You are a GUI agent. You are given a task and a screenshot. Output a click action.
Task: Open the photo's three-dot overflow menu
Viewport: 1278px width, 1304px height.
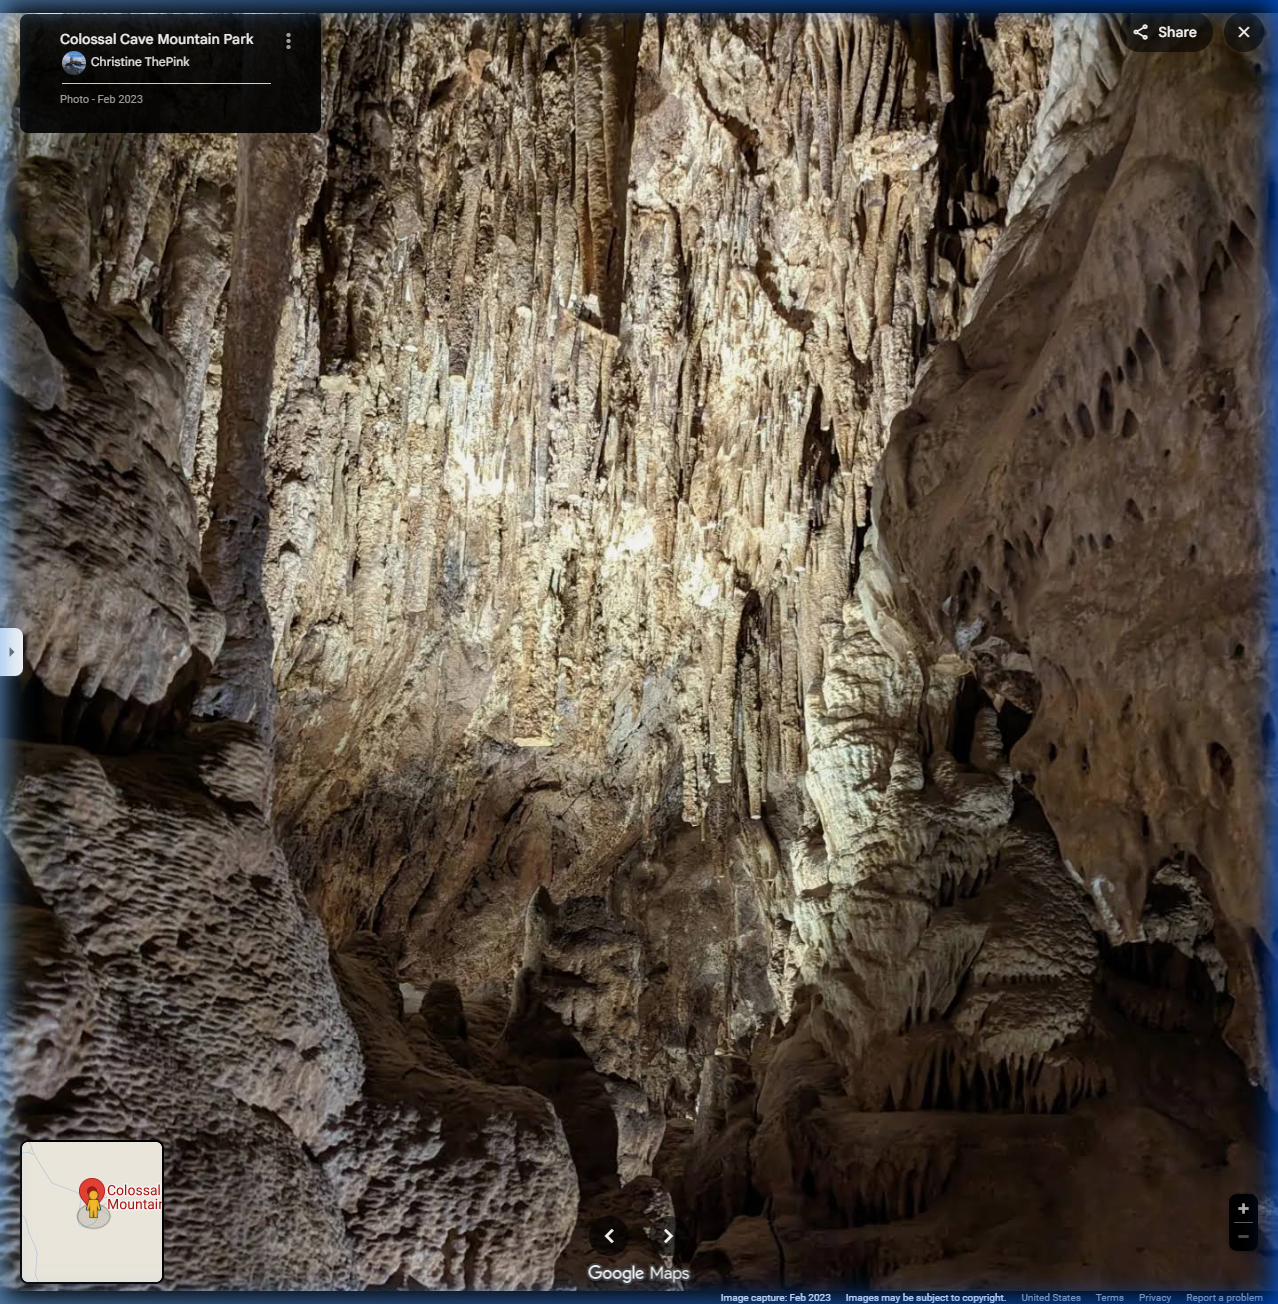pyautogui.click(x=288, y=40)
